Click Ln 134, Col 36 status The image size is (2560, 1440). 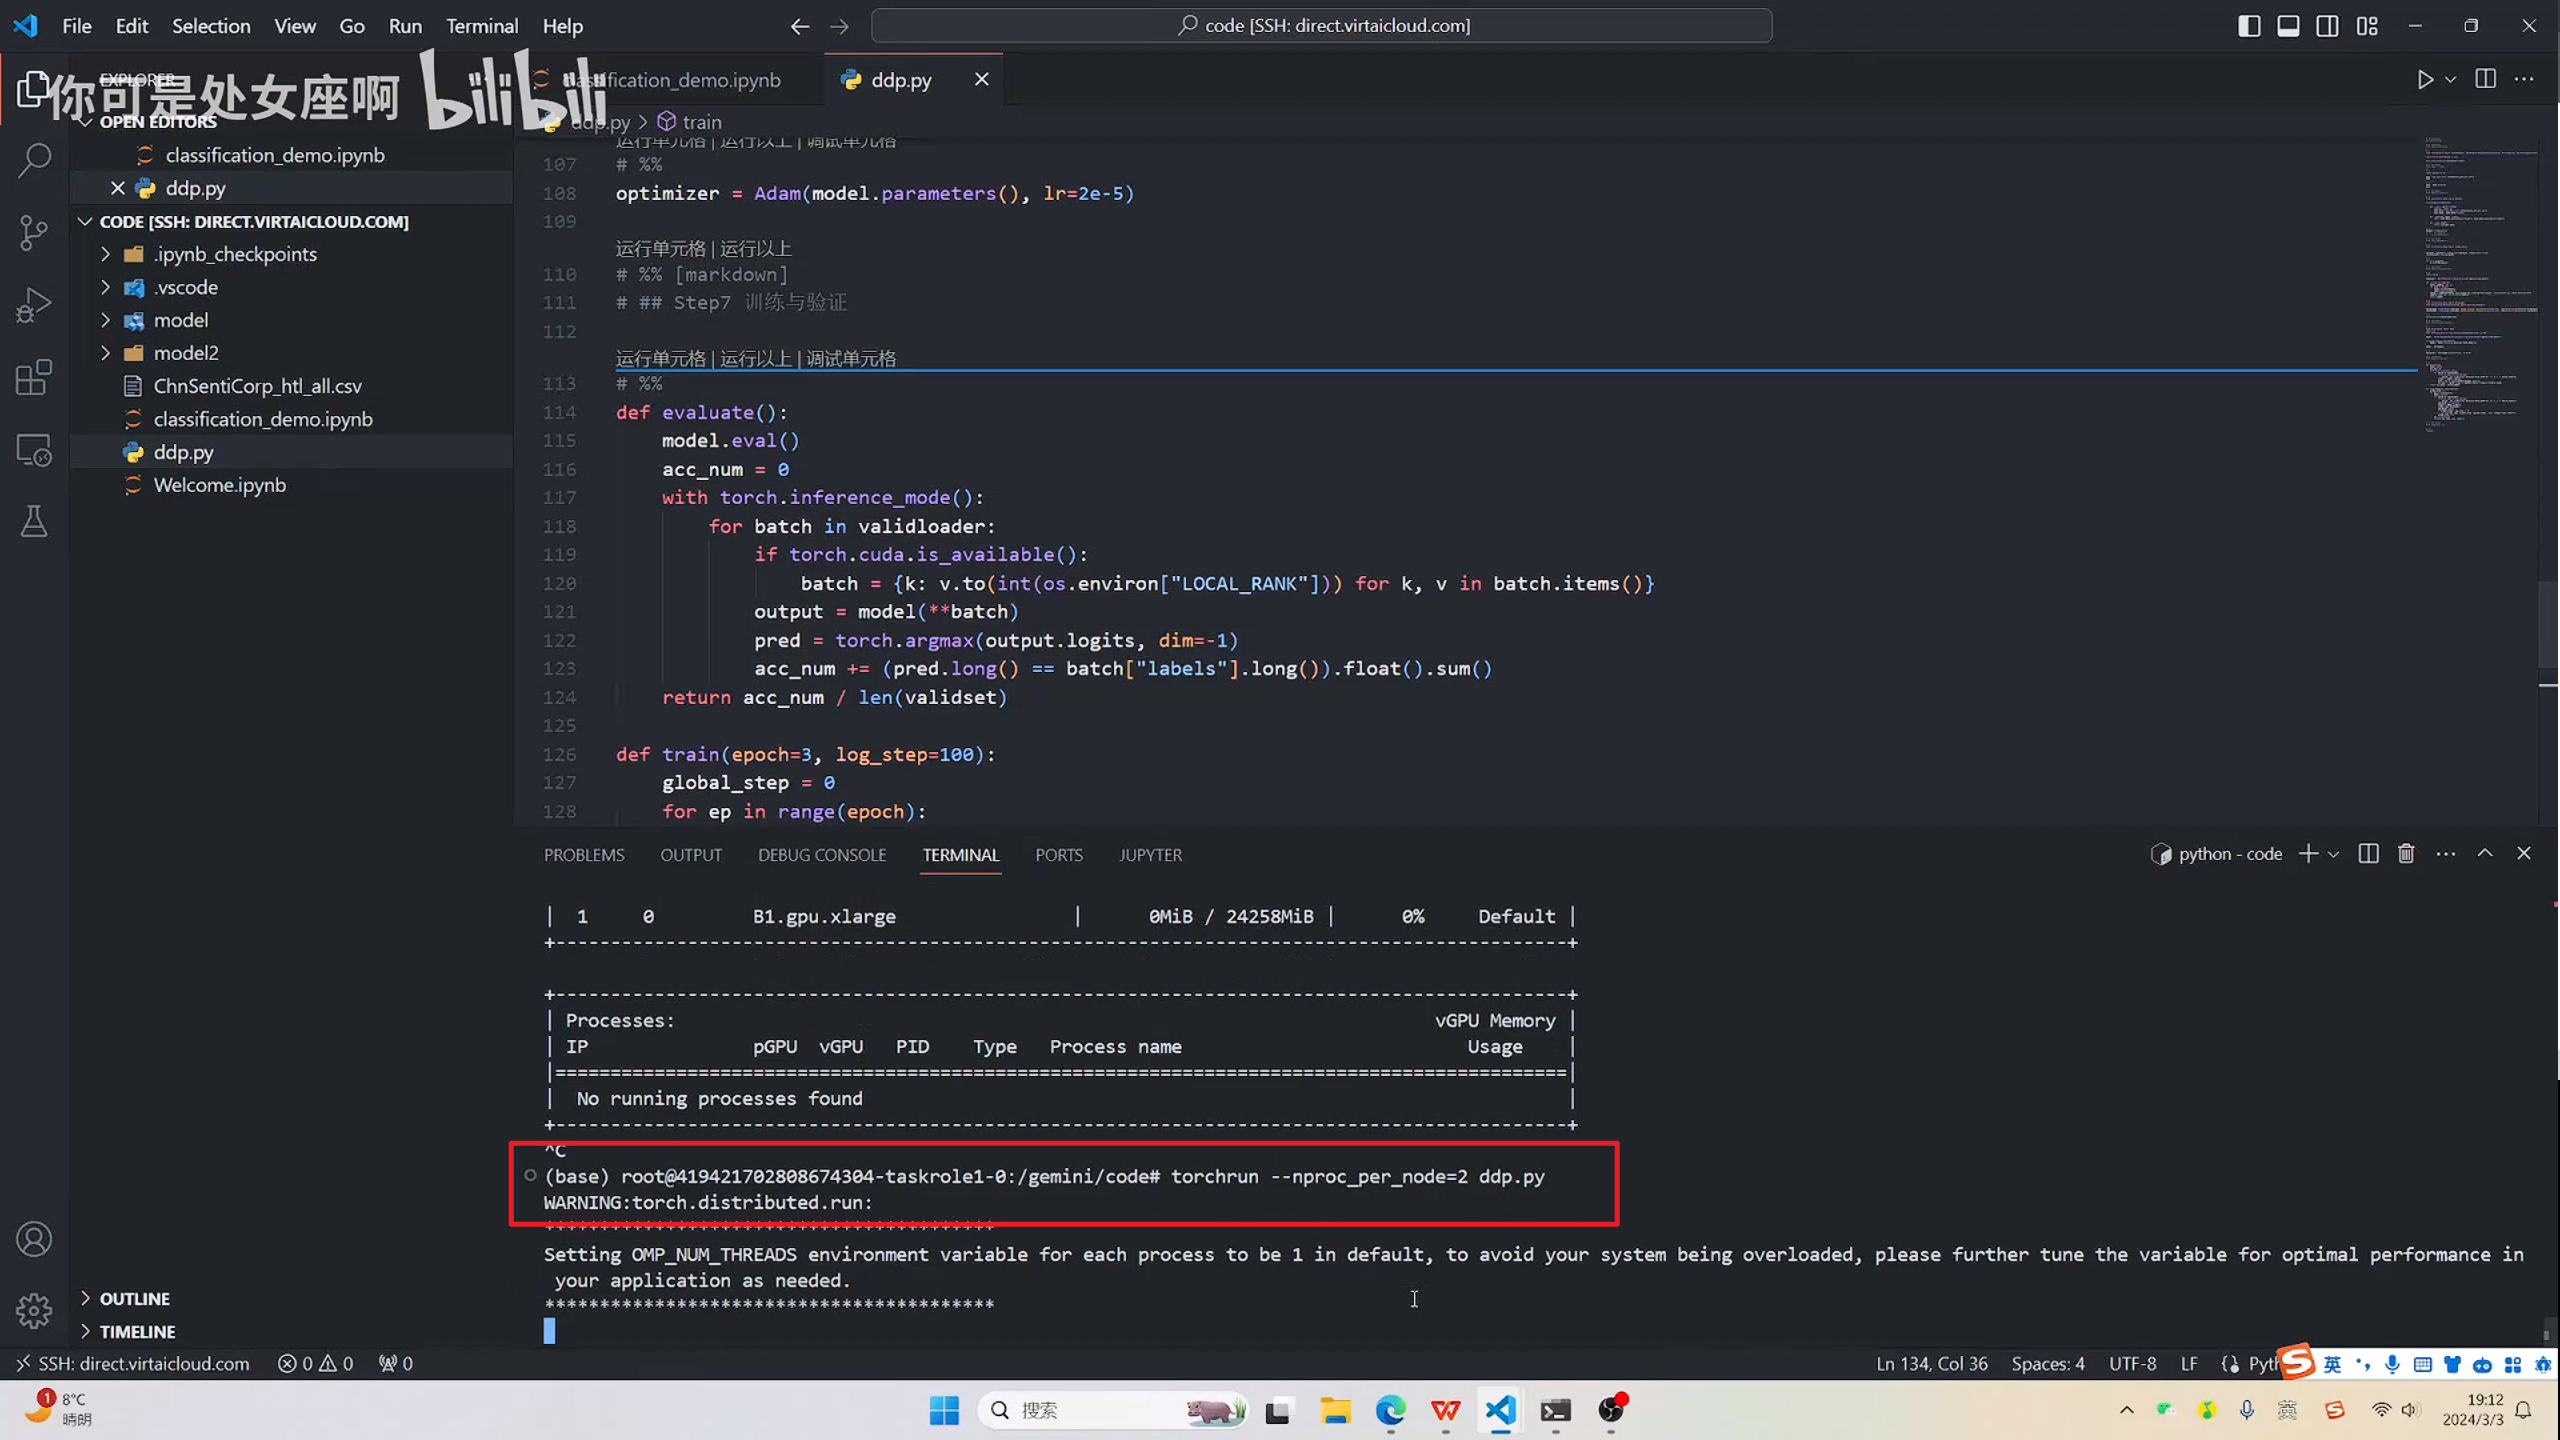click(x=1932, y=1363)
